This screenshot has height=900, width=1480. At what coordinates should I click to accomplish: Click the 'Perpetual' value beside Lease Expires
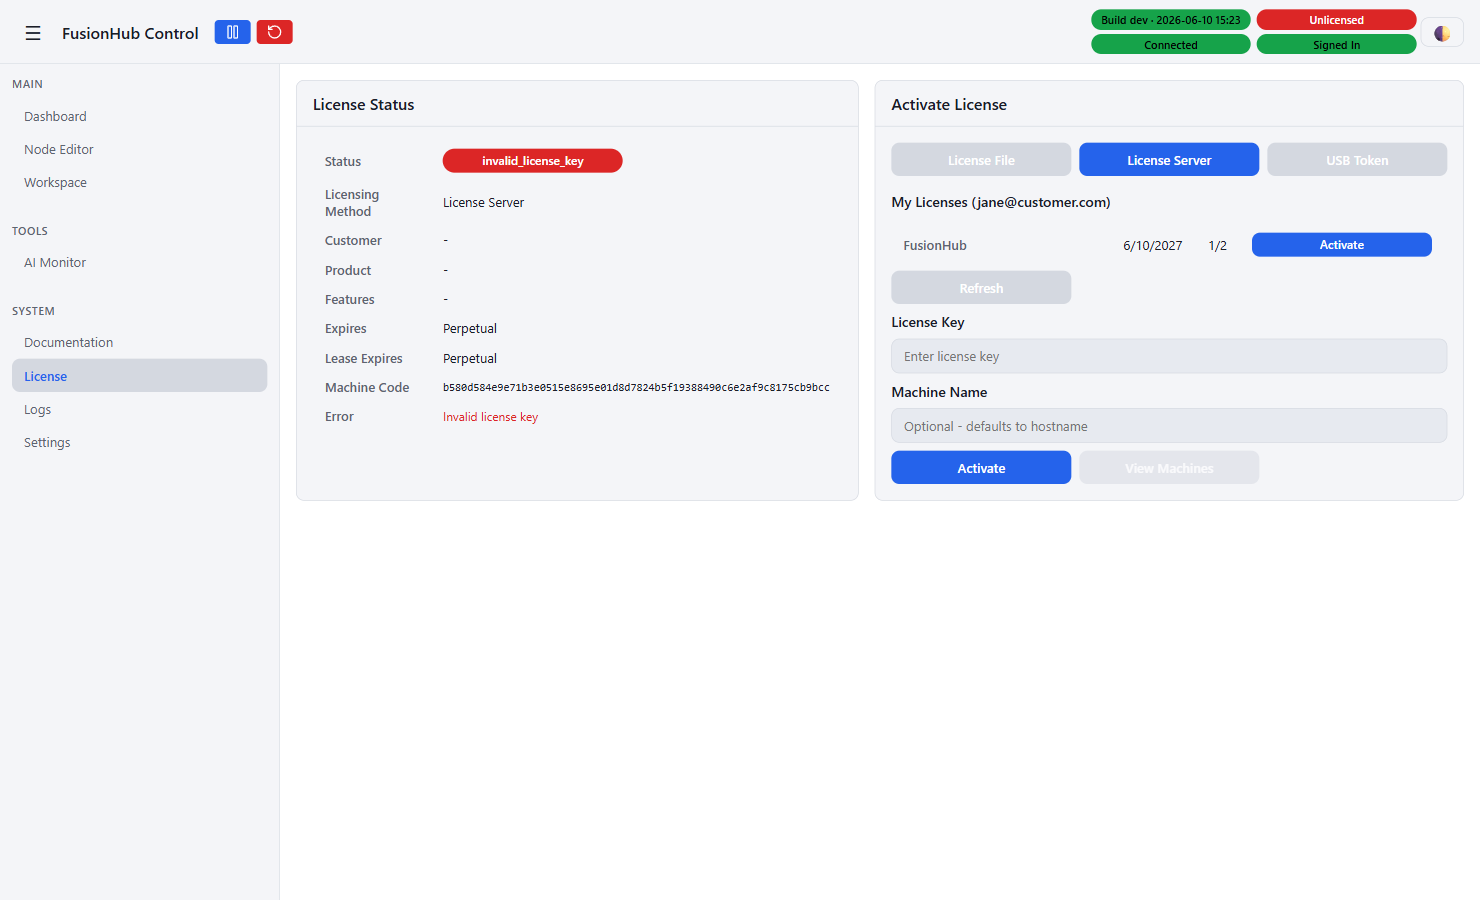(470, 358)
